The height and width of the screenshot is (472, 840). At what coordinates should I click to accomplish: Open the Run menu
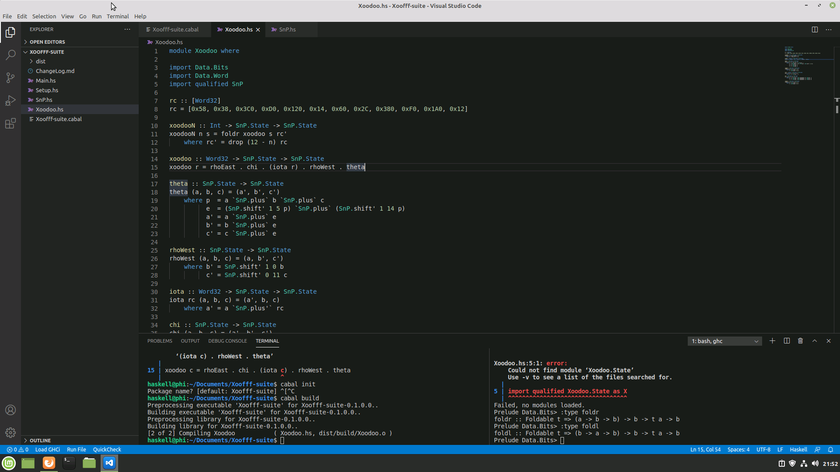point(96,16)
